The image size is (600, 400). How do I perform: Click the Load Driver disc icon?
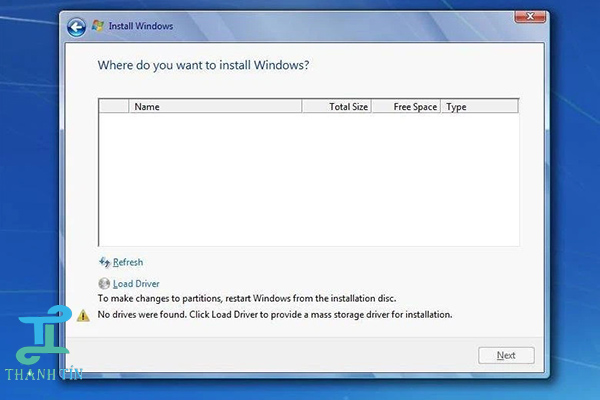point(104,284)
